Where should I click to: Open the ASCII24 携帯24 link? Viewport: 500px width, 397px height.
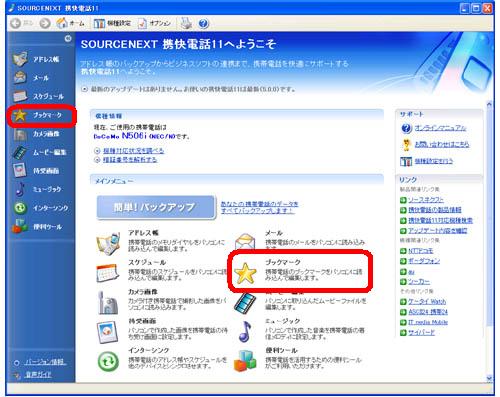coord(428,312)
